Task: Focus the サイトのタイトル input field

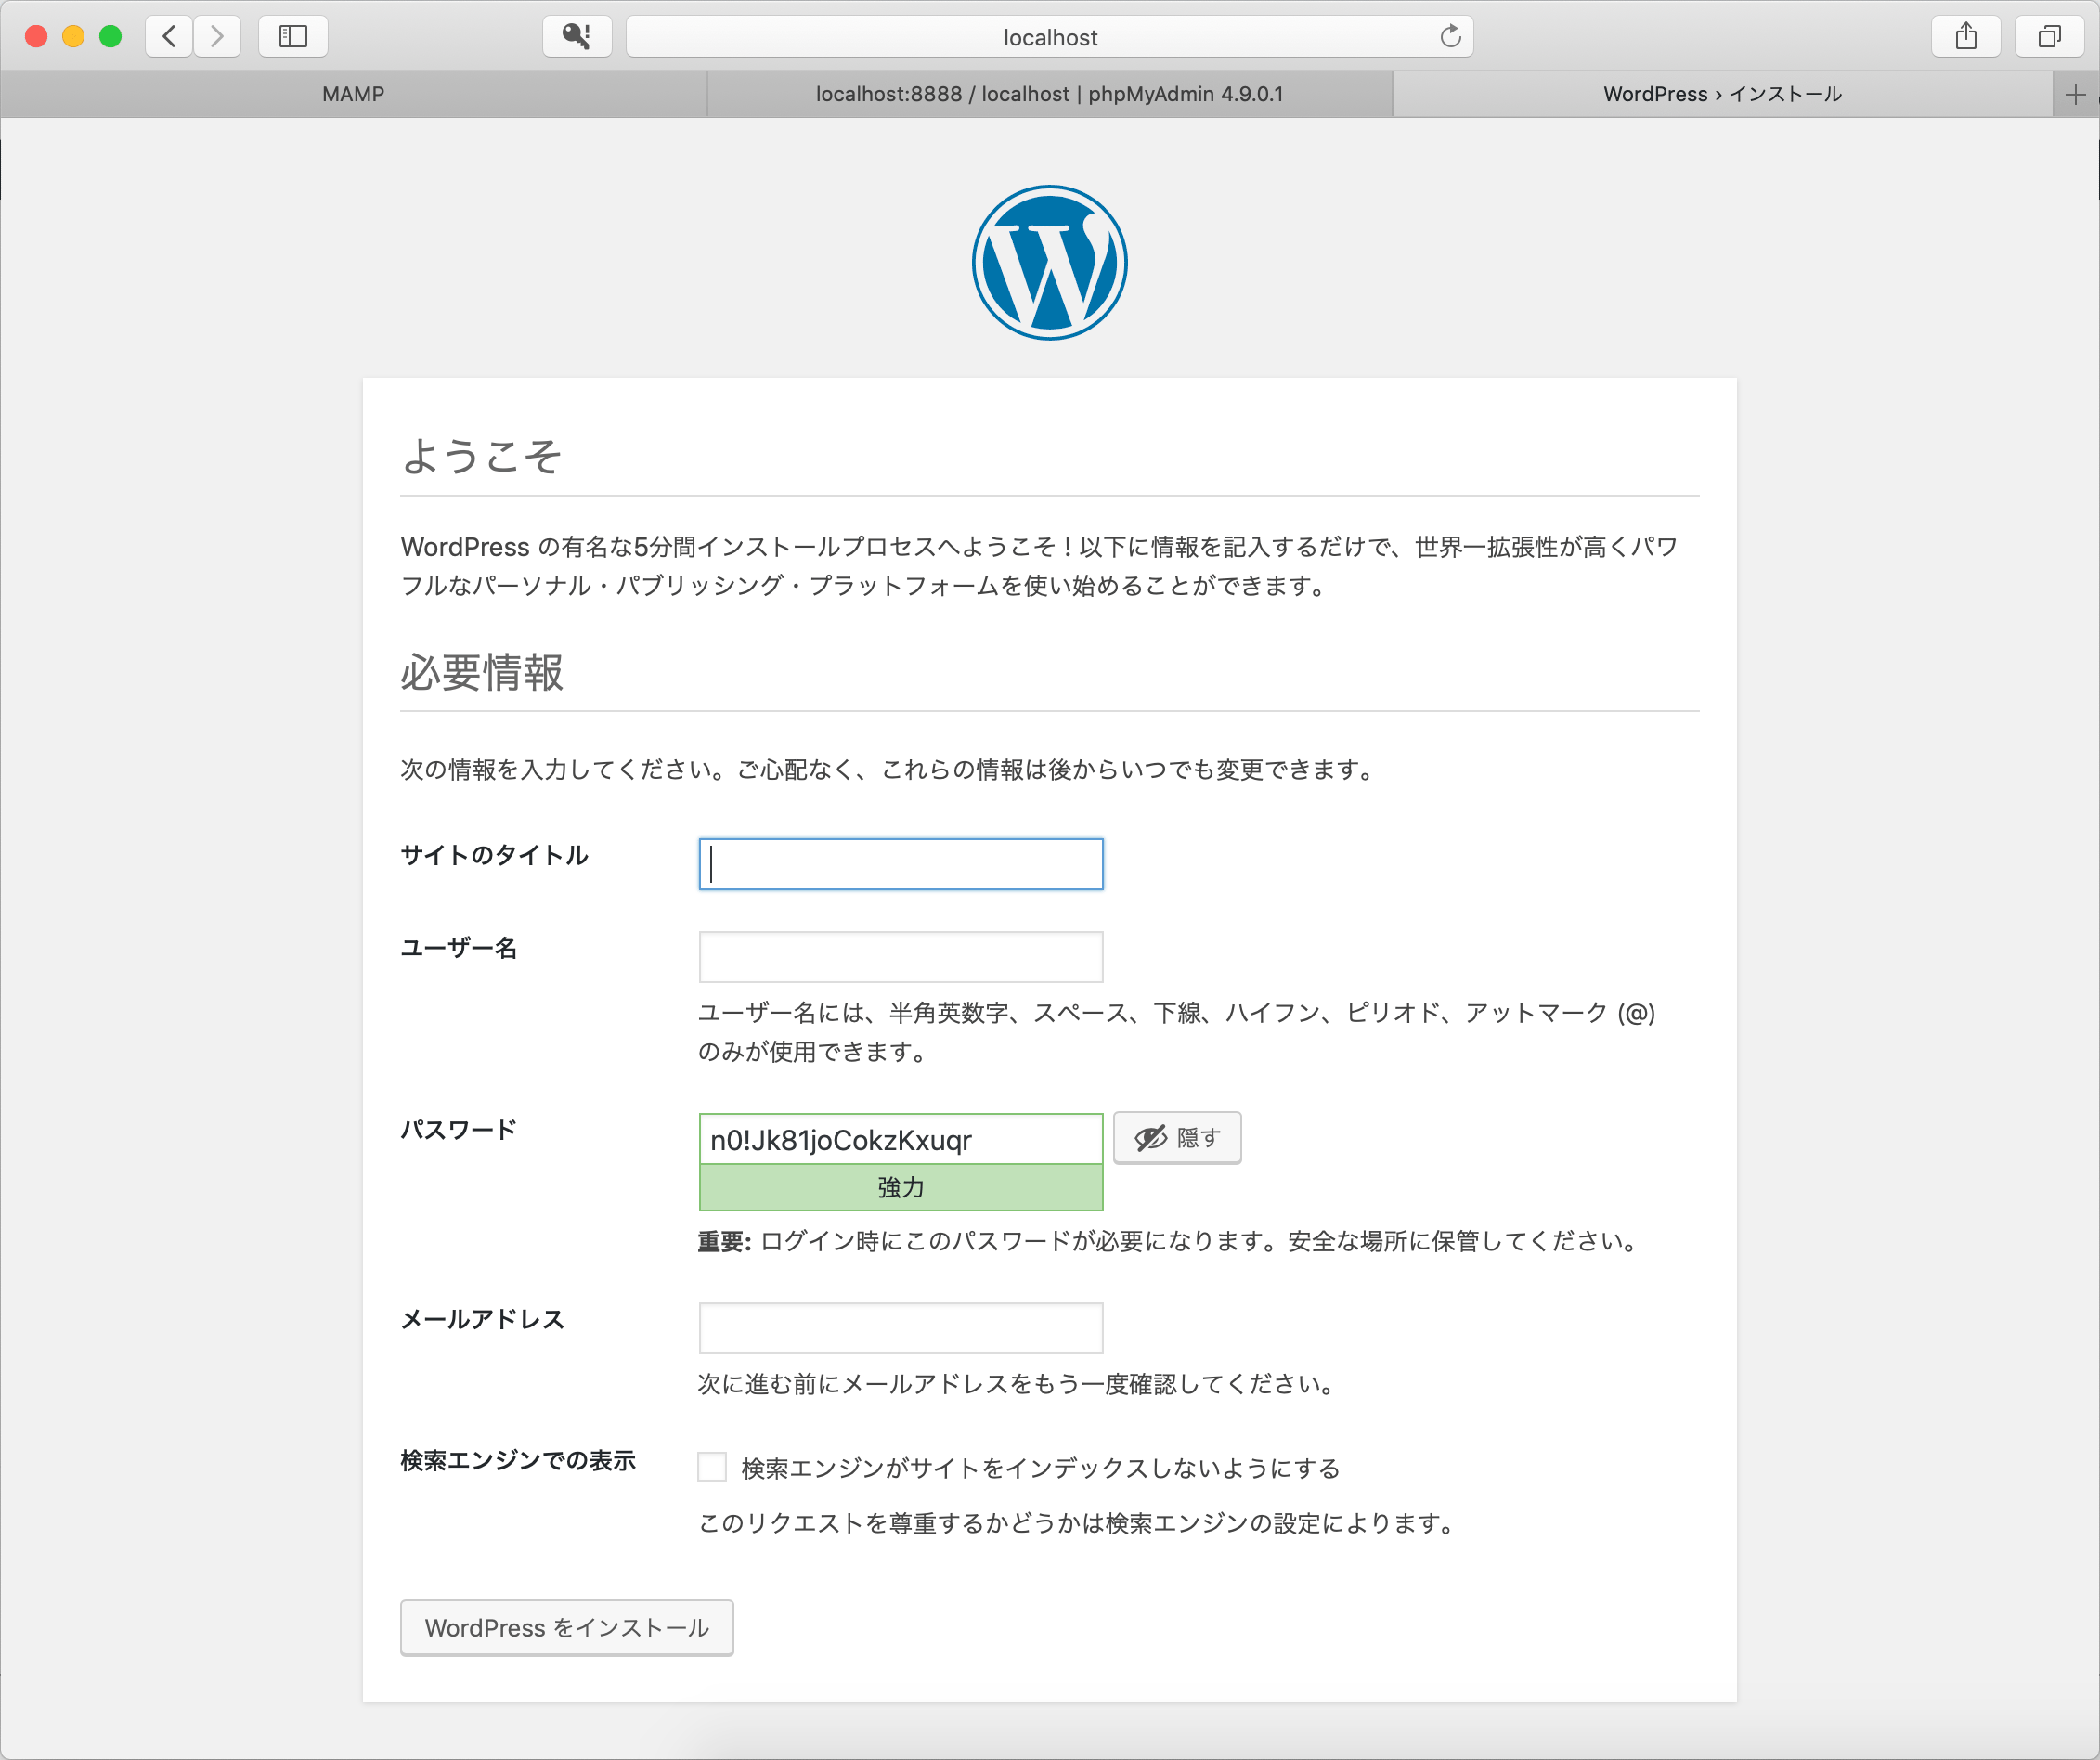Action: [901, 864]
